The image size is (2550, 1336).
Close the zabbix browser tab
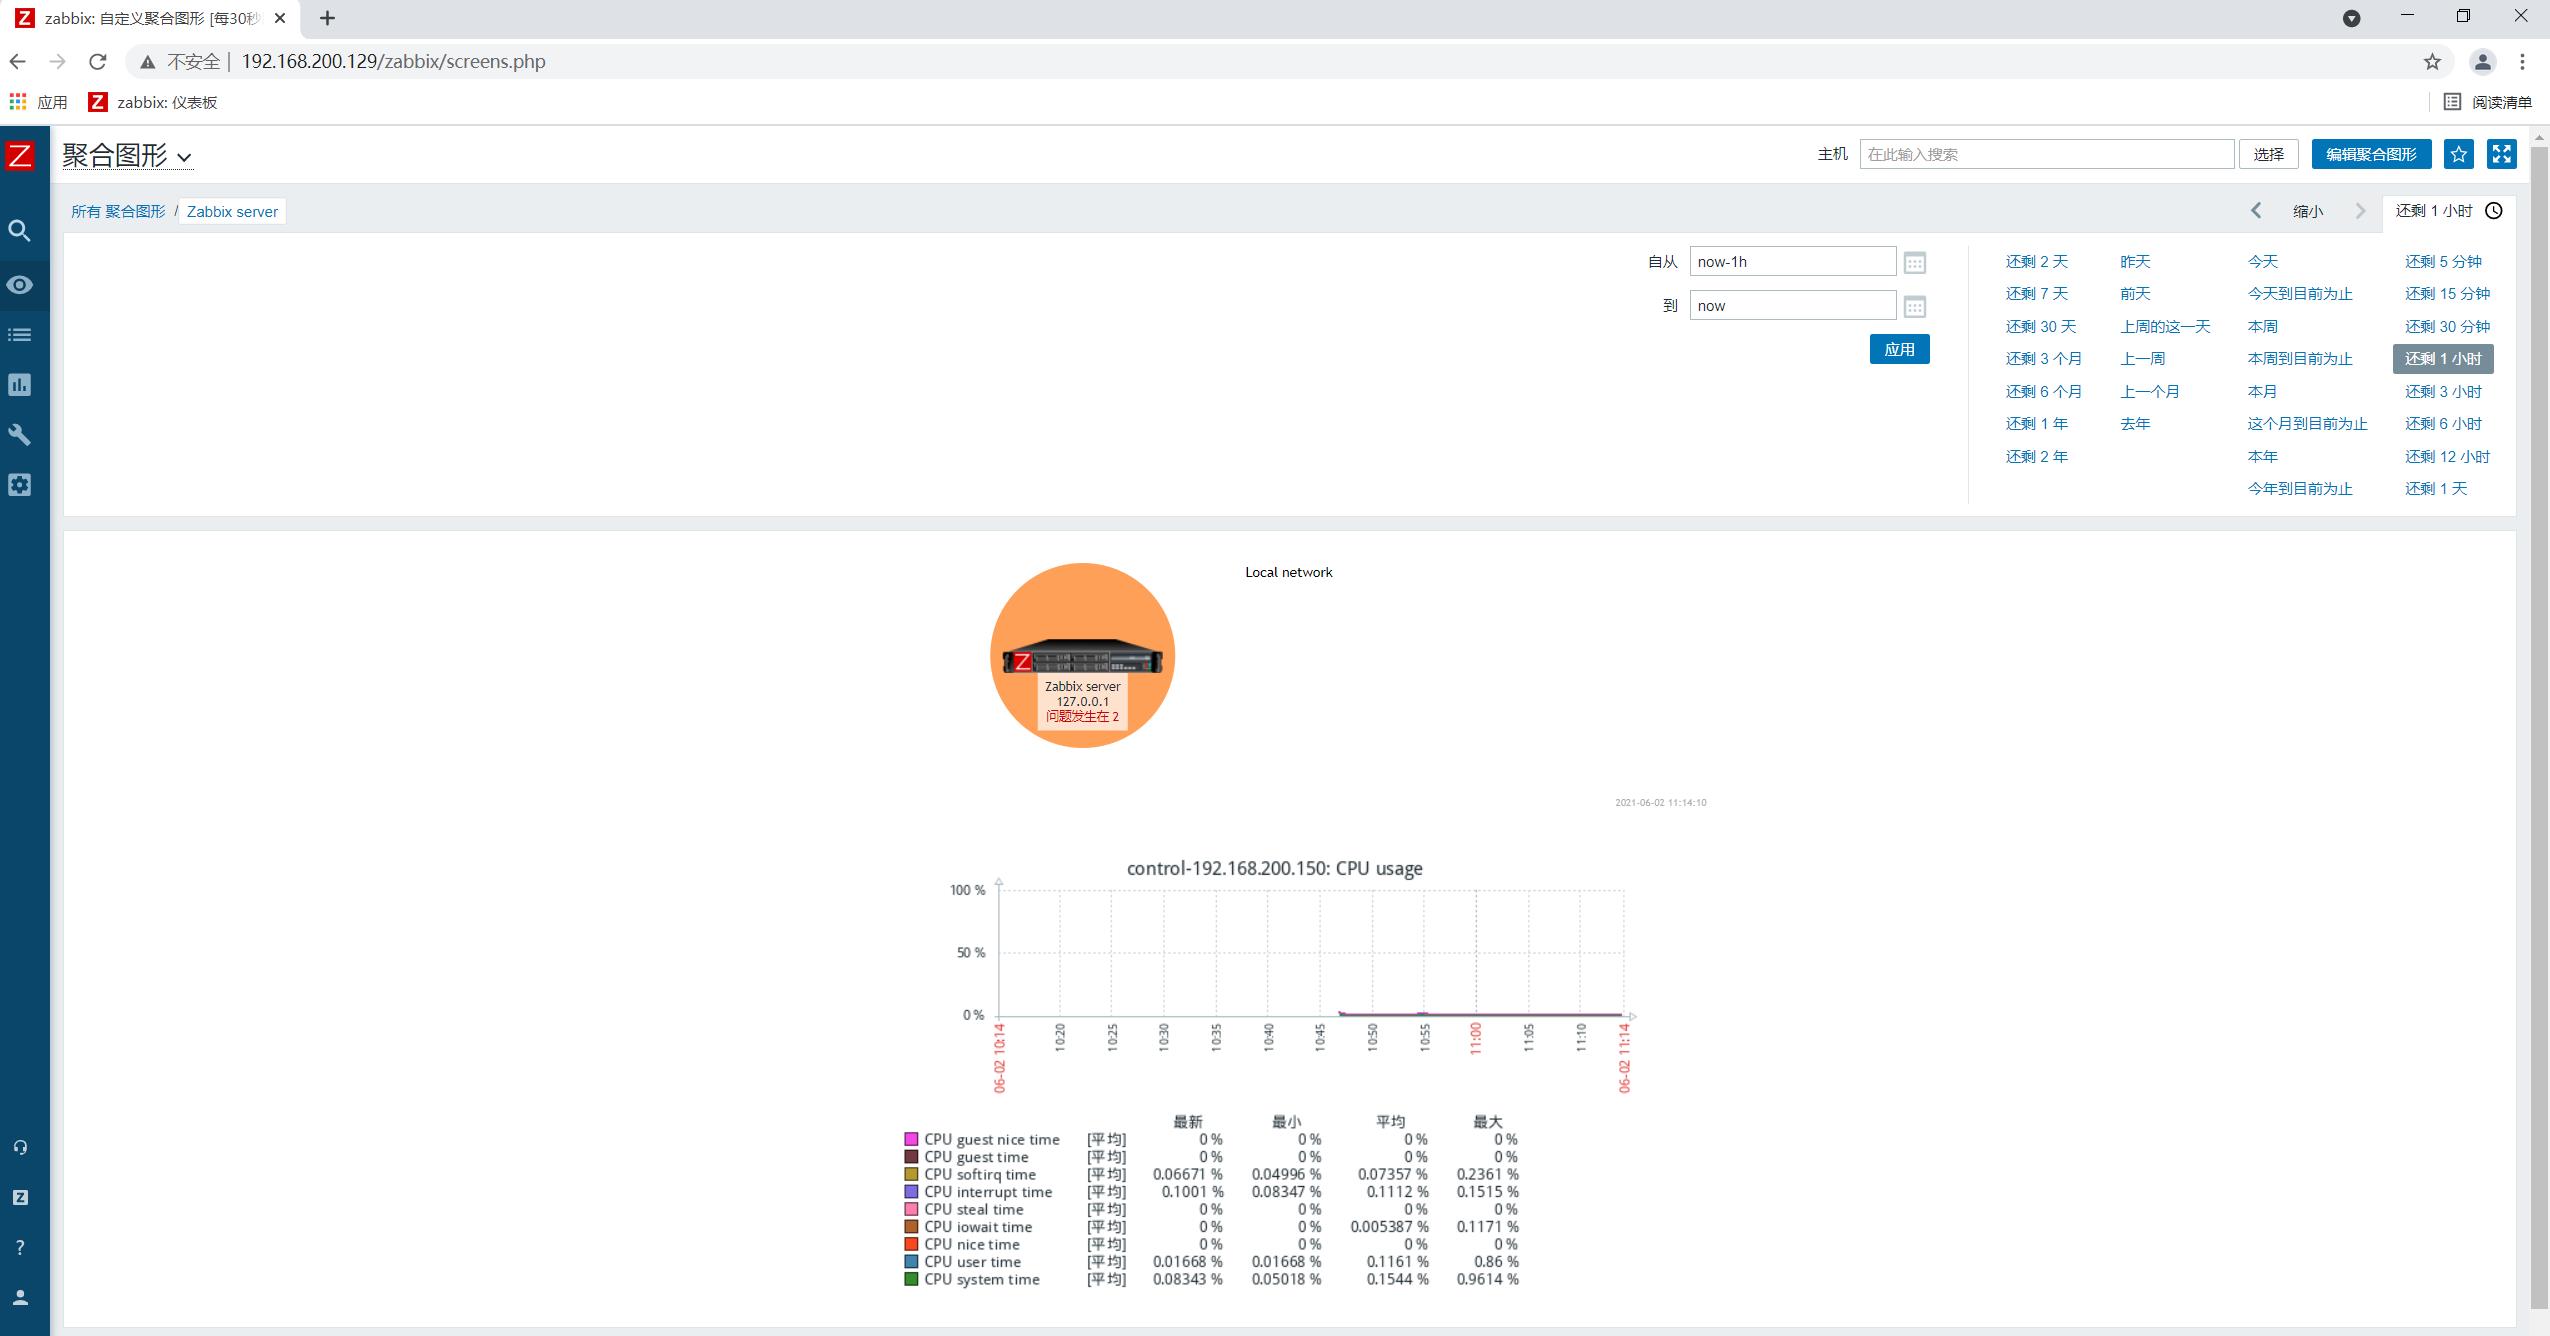coord(280,18)
